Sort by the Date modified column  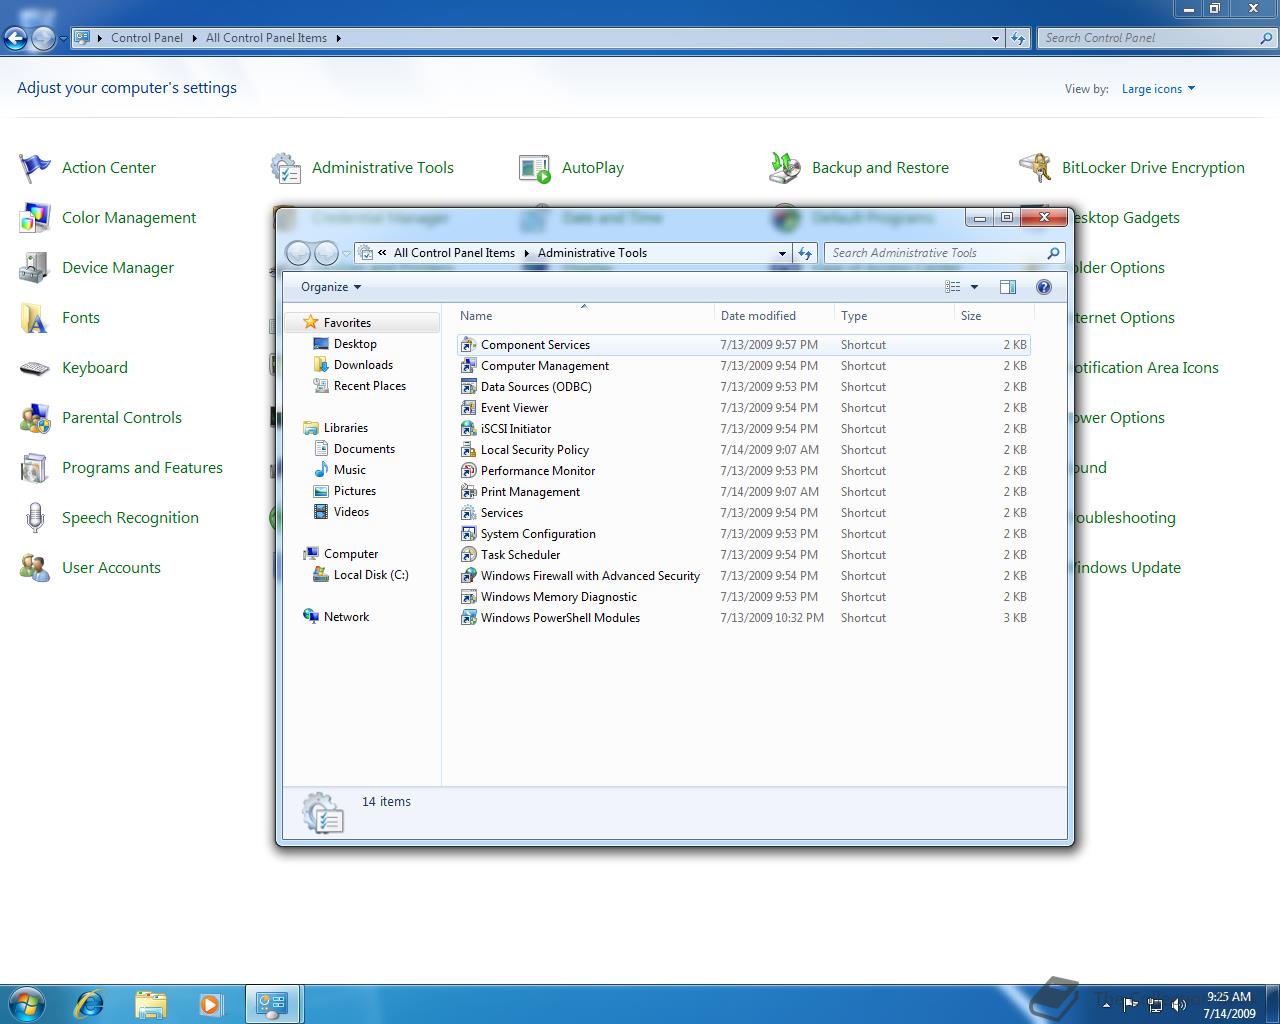[x=758, y=316]
